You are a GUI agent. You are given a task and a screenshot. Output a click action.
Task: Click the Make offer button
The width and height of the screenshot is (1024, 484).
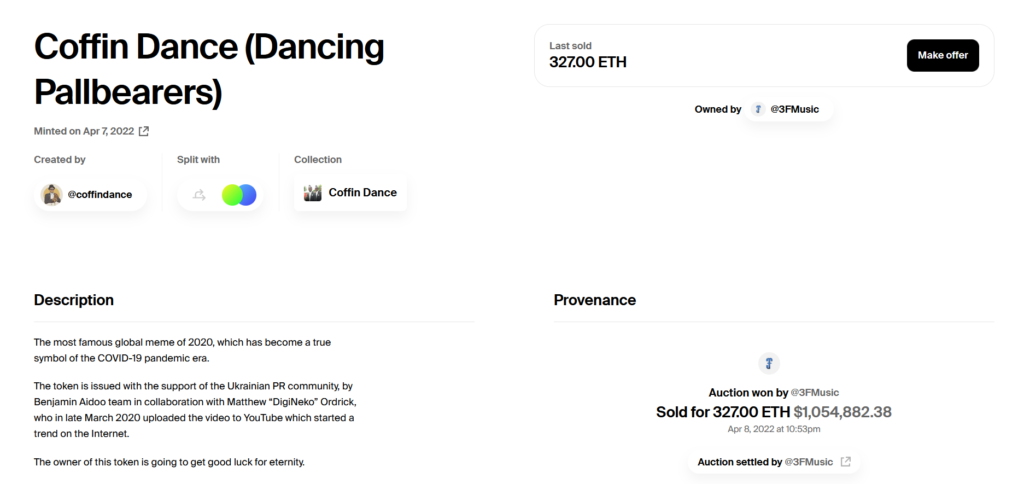pyautogui.click(x=942, y=56)
